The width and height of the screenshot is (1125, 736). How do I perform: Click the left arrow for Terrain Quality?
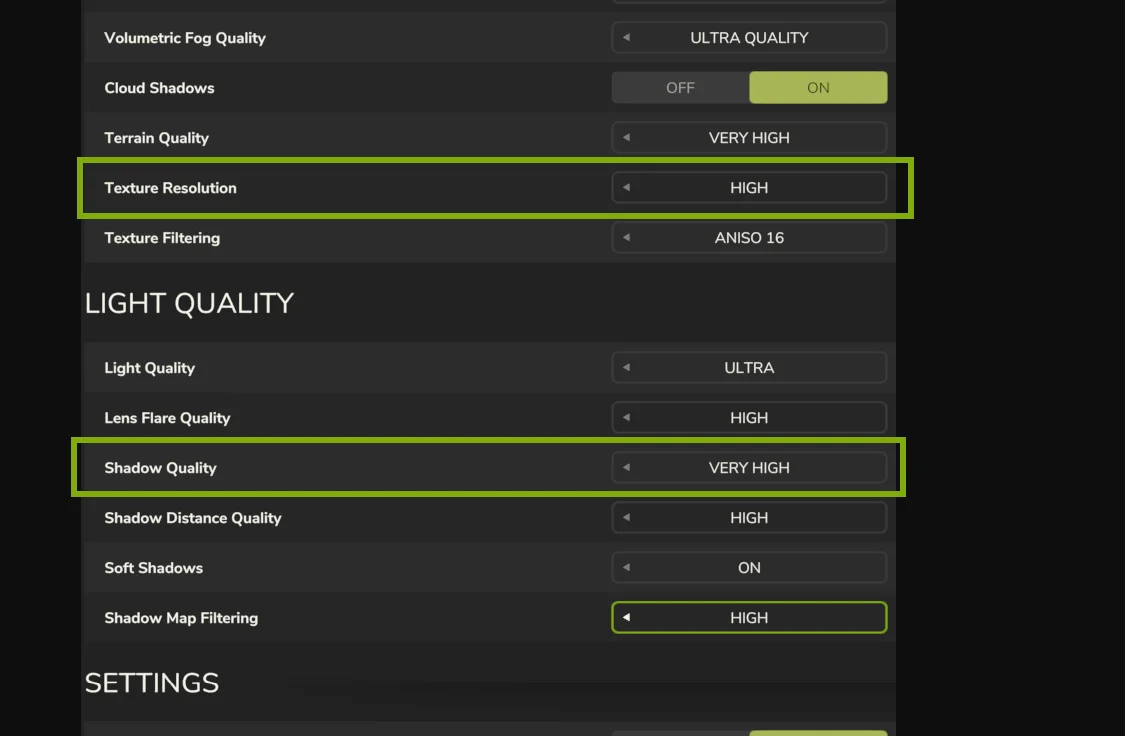[x=626, y=138]
